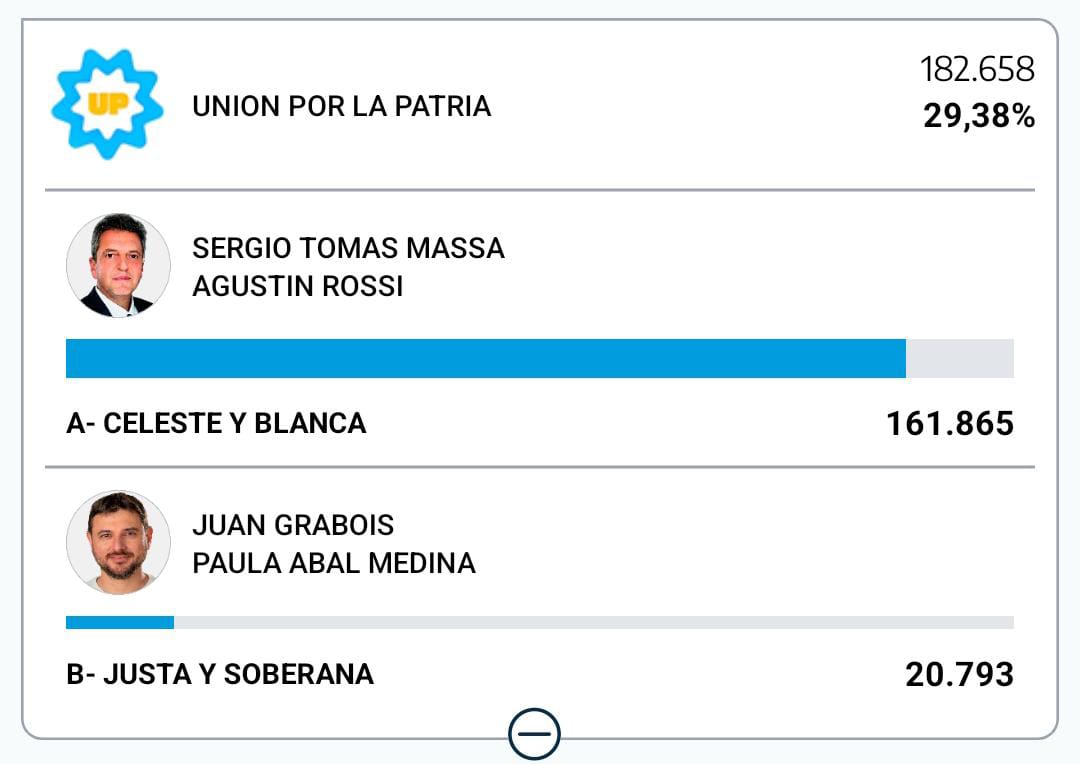Select the JUAN GRABOIS name
1080x764 pixels.
(x=293, y=525)
